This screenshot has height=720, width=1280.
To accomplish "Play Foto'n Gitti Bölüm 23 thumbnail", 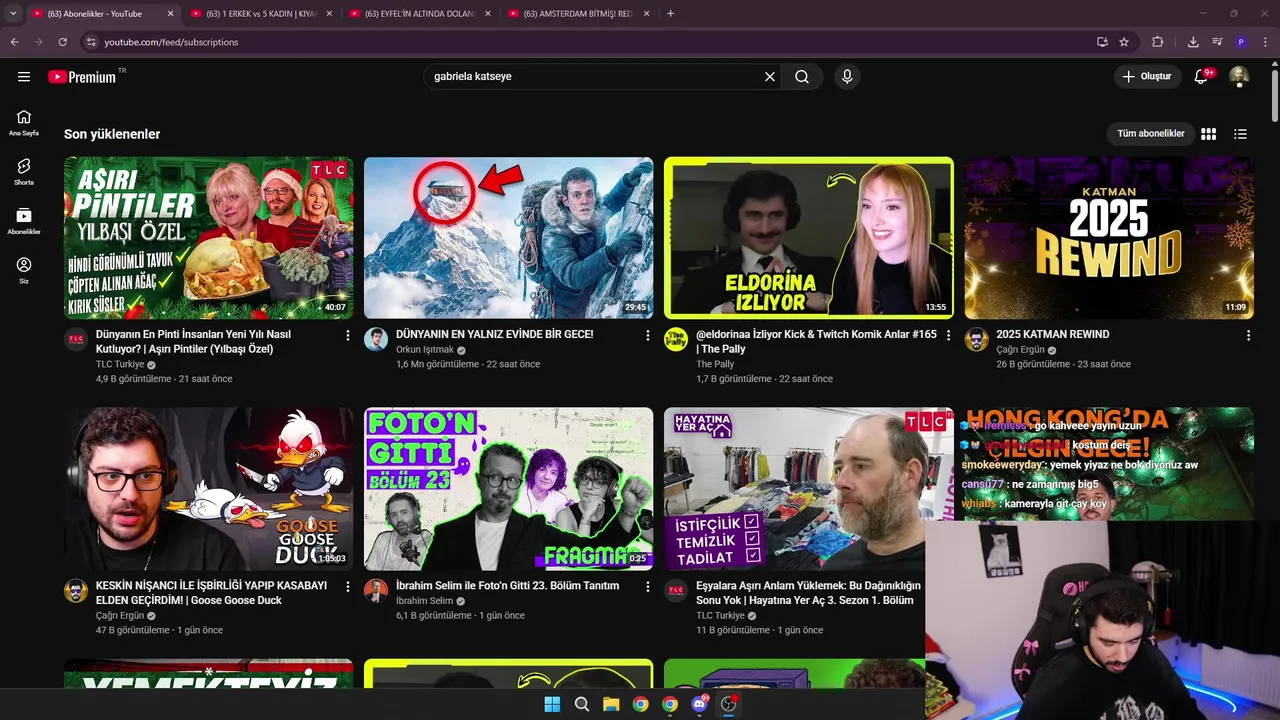I will (x=508, y=489).
